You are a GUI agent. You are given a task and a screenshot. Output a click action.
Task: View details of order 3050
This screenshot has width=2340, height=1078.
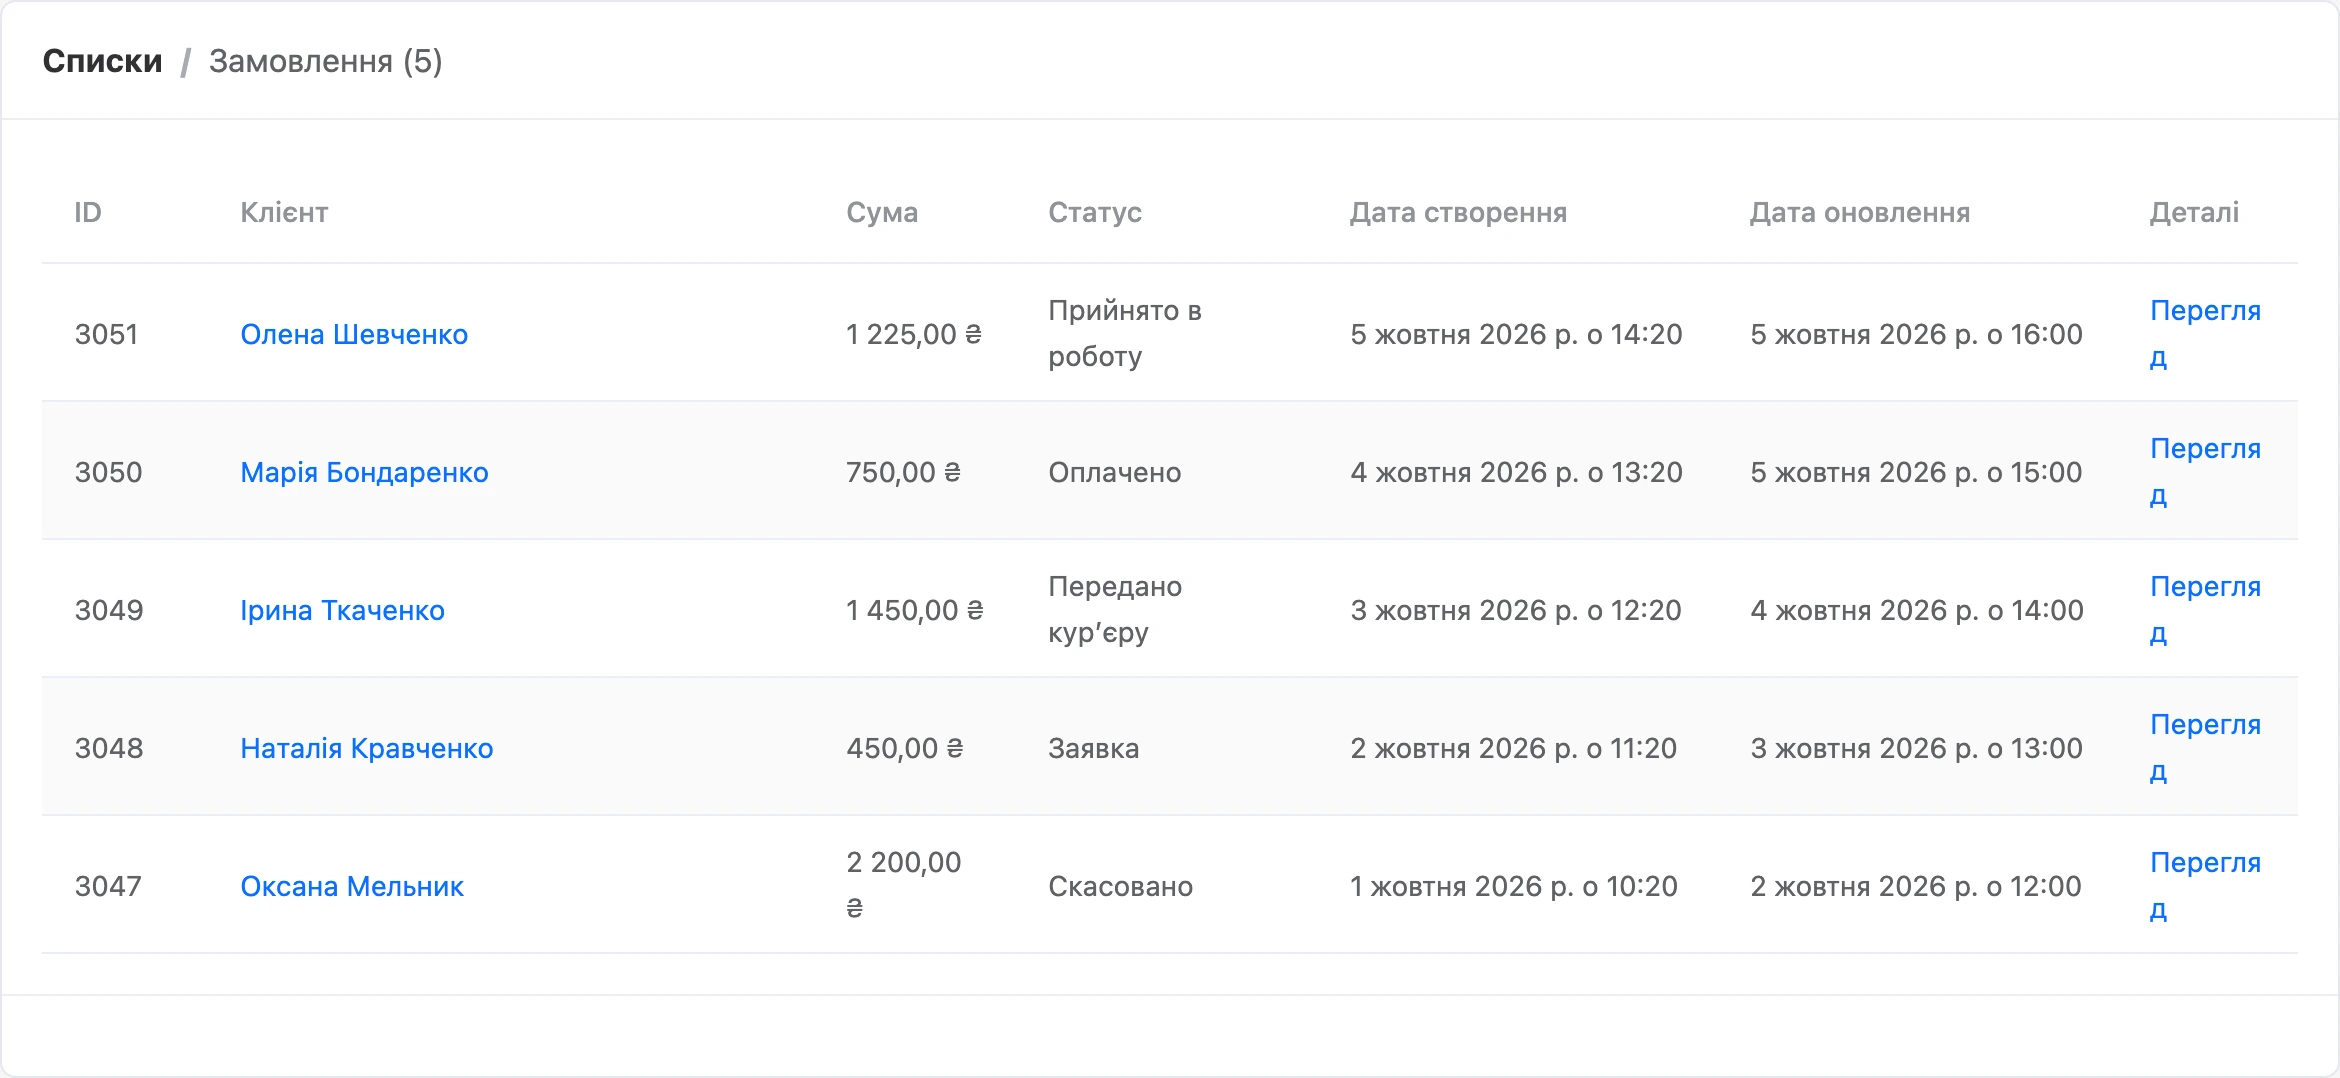(x=2205, y=472)
